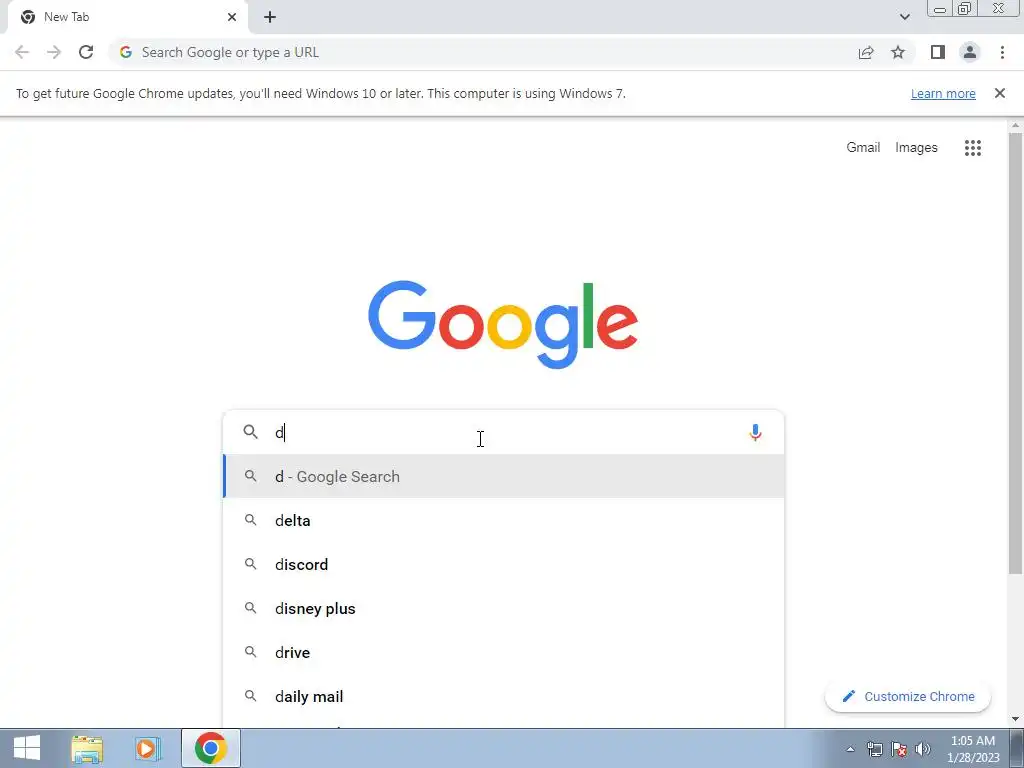The image size is (1024, 768).
Task: Choose the 'delta' suggestion
Action: tap(504, 520)
